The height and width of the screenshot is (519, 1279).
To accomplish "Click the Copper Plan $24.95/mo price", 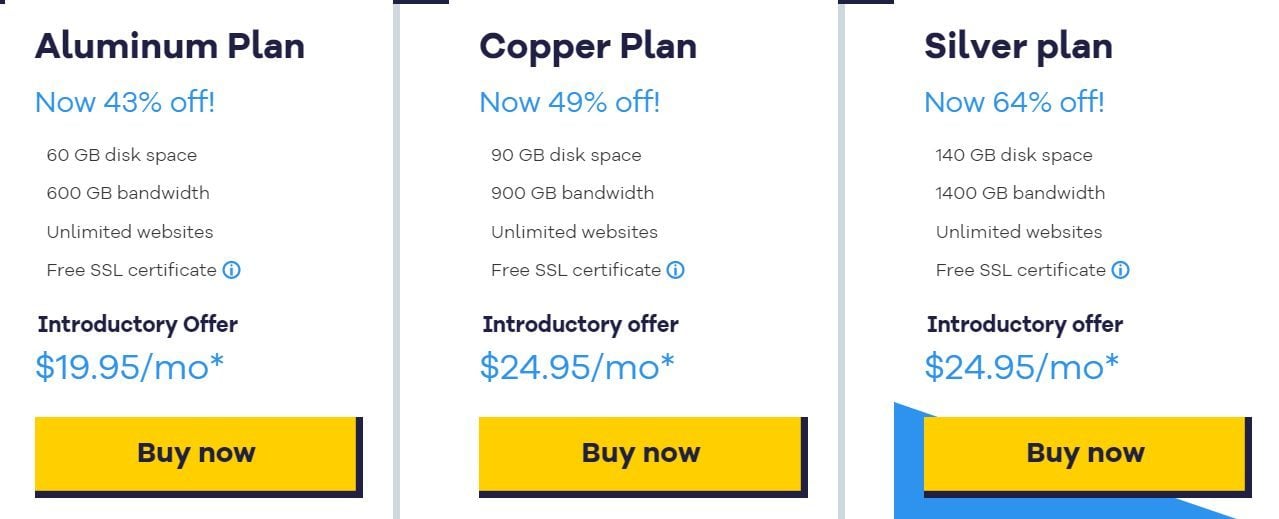I will pyautogui.click(x=577, y=367).
